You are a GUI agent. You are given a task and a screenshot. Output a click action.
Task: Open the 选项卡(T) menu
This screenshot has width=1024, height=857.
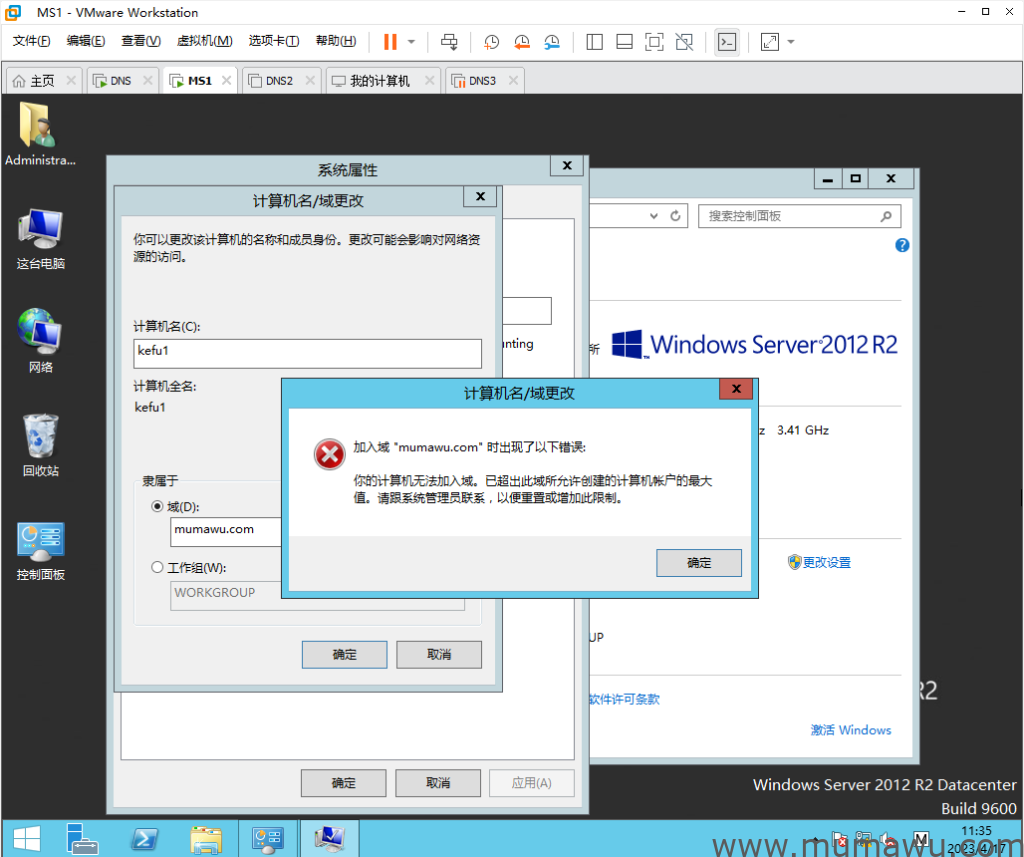pos(274,41)
